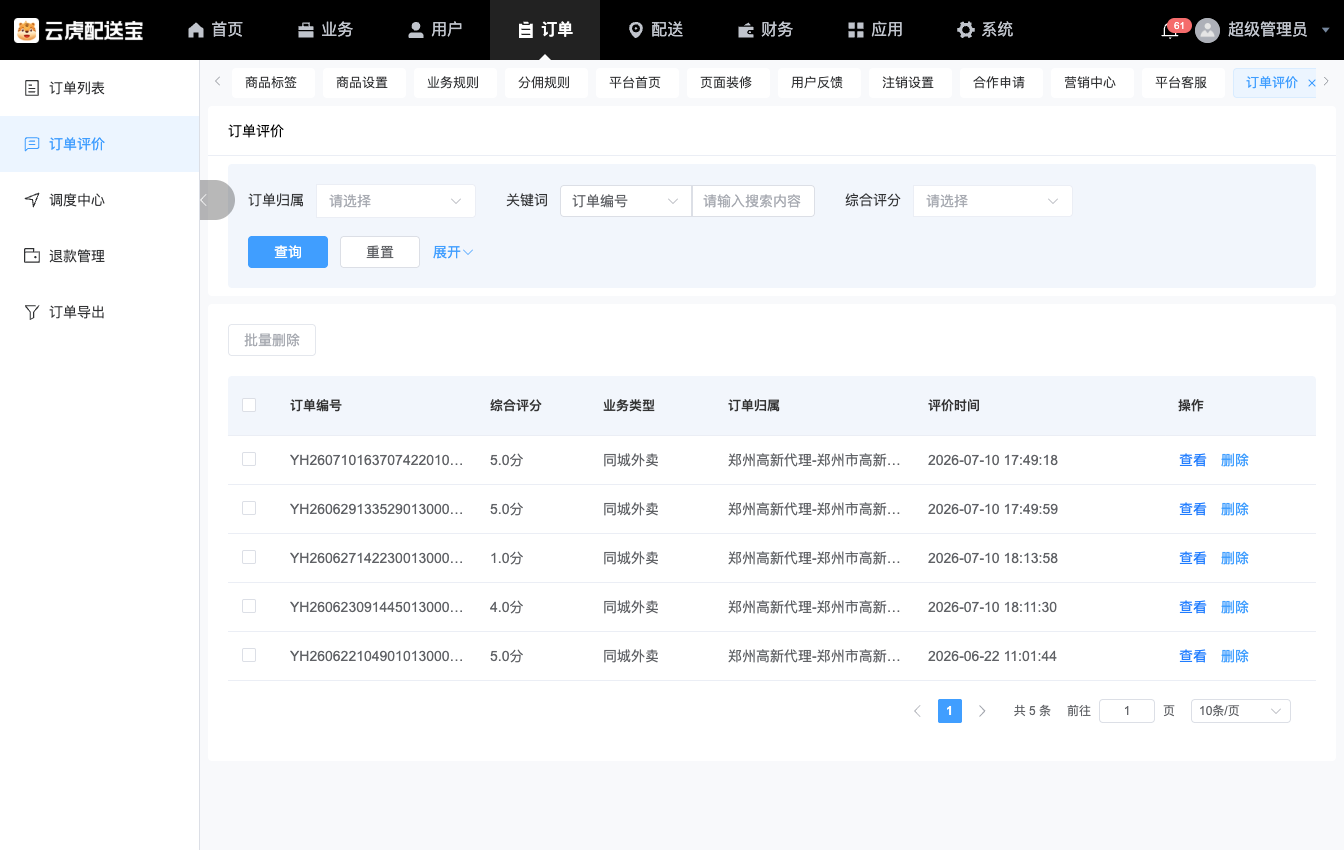Check the row for order YH260629133529013000
Viewport: 1344px width, 850px height.
[x=249, y=508]
